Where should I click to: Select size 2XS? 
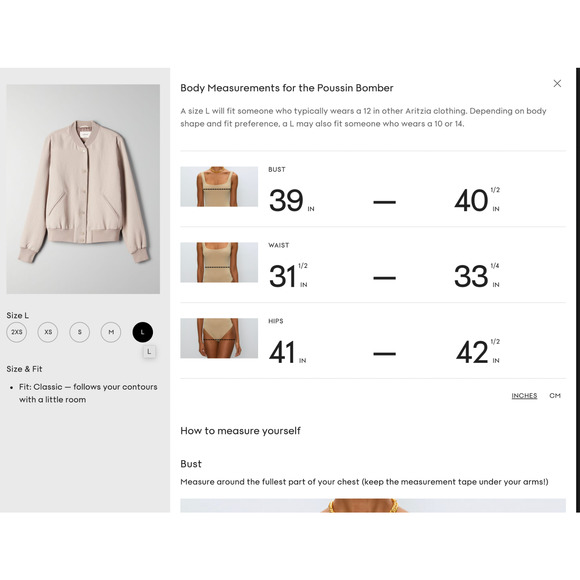(x=17, y=332)
